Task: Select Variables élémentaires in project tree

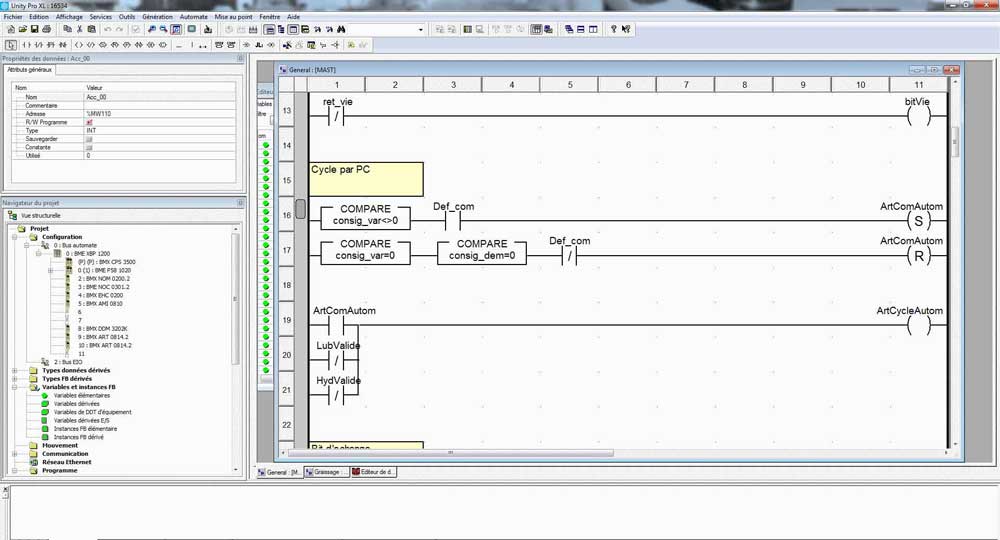Action: pyautogui.click(x=81, y=395)
